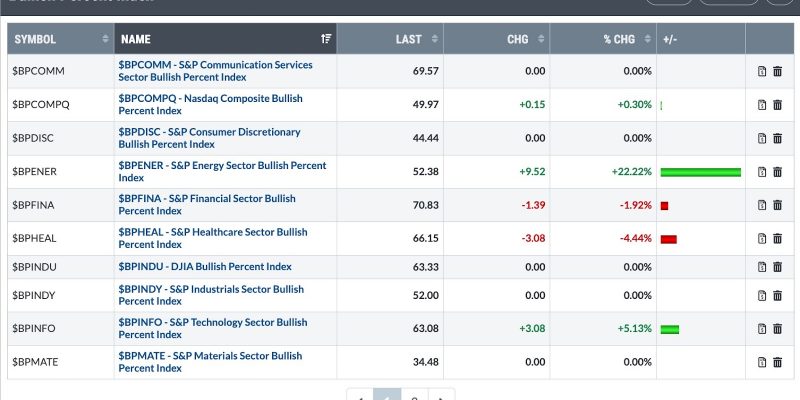Sort table by SYMBOL column
This screenshot has height=400, width=800.
coord(61,39)
